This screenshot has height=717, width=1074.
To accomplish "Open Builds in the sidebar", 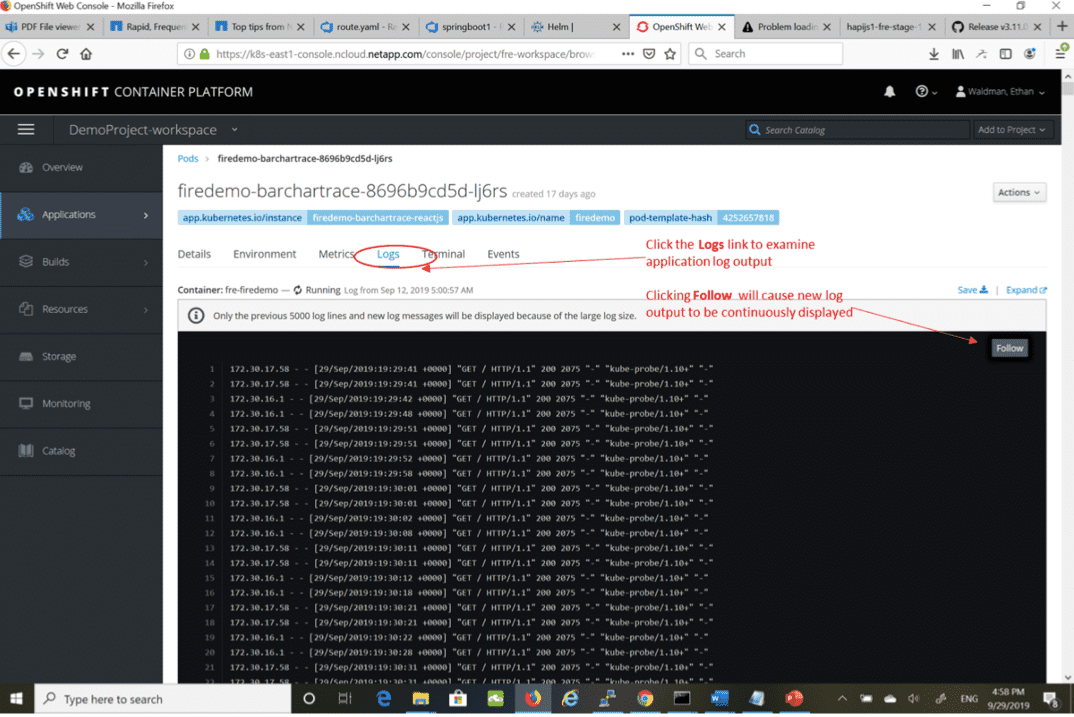I will click(26, 262).
